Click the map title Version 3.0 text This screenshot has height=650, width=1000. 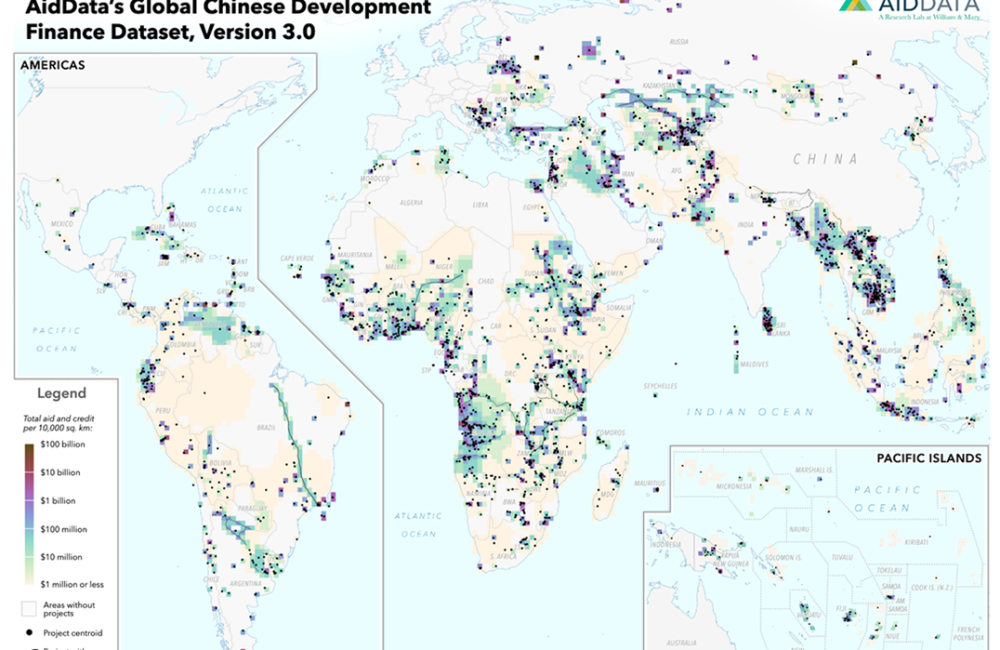[268, 31]
